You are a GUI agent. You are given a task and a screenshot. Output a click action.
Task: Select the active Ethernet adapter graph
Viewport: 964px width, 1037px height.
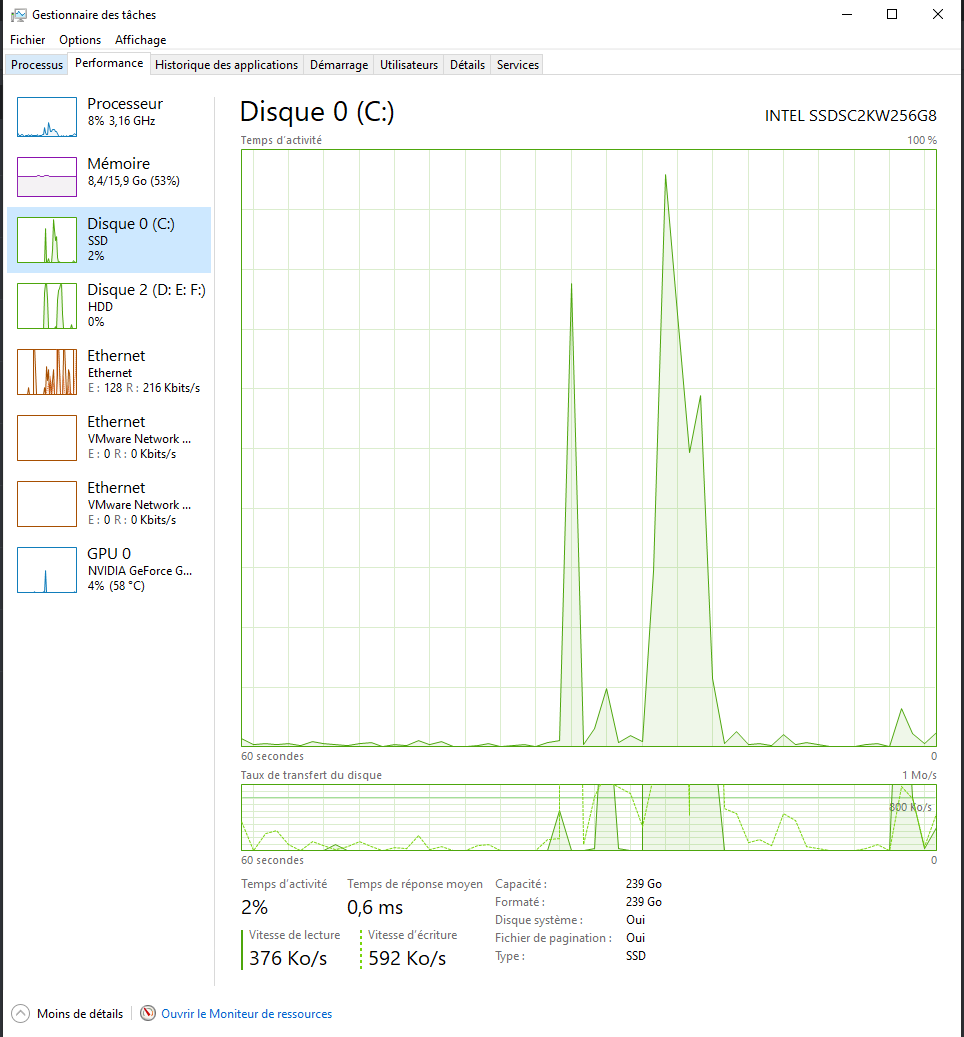pyautogui.click(x=108, y=371)
